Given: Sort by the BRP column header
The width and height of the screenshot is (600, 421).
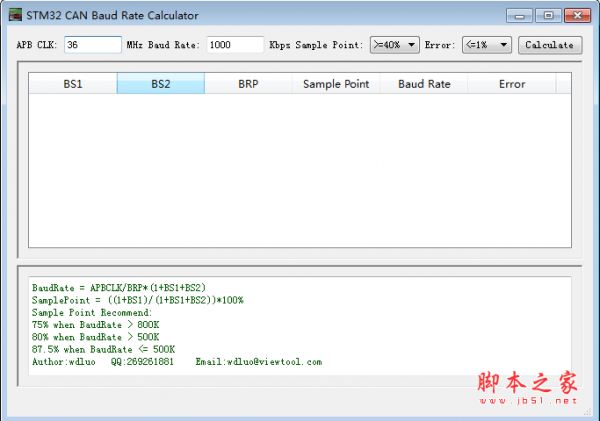Looking at the screenshot, I should tap(248, 83).
